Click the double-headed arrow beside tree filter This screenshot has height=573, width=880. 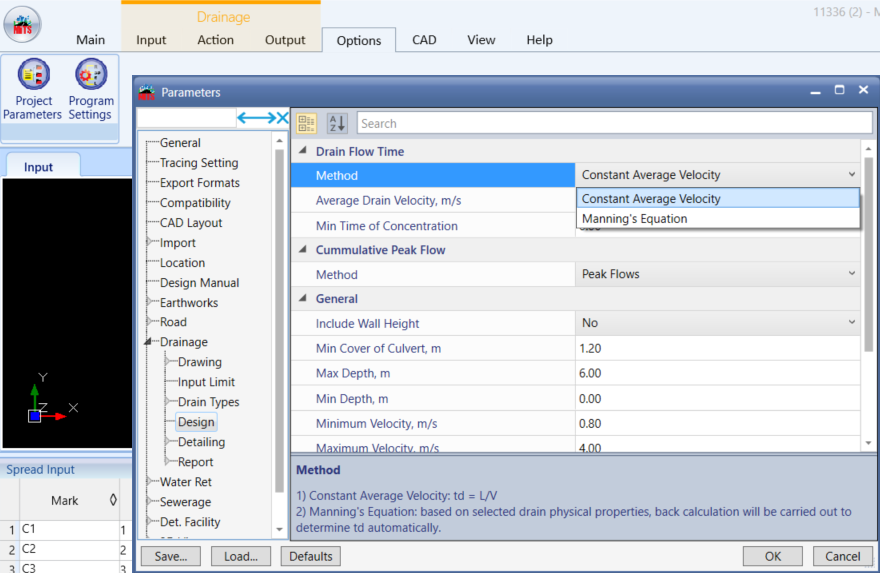point(256,118)
